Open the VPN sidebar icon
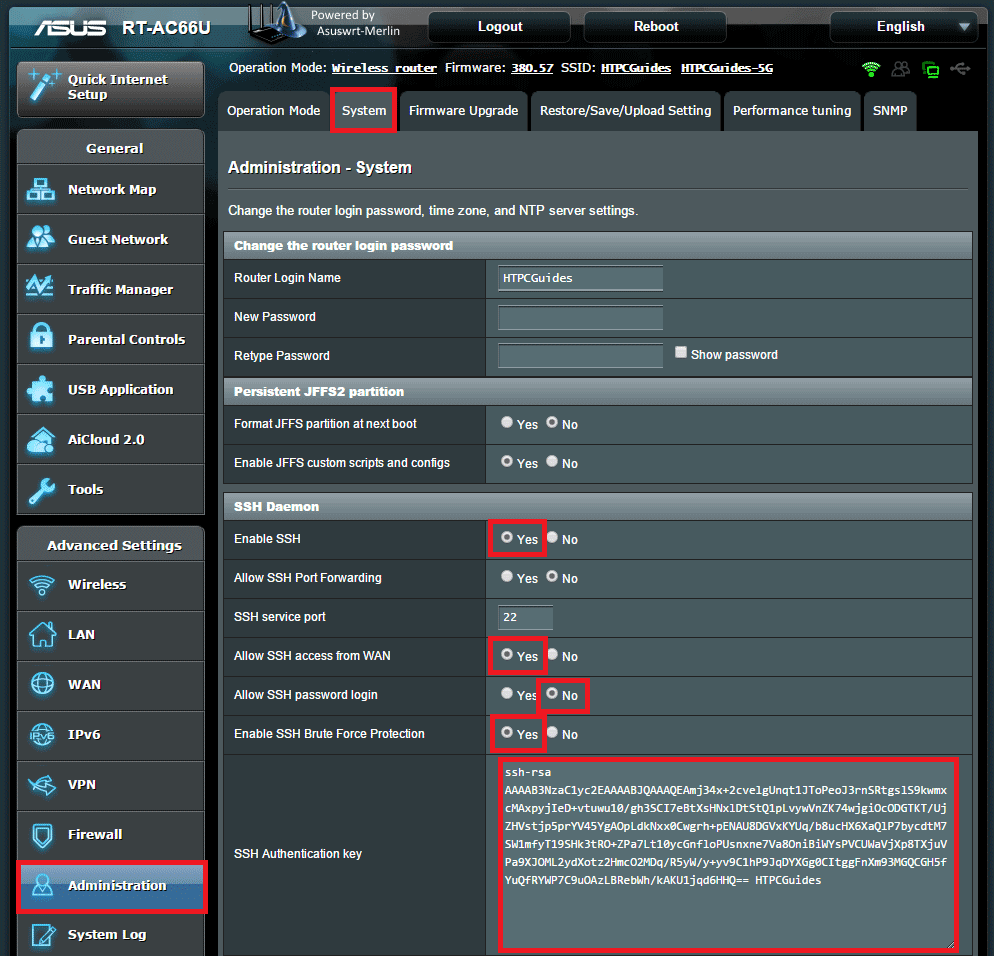 click(42, 784)
